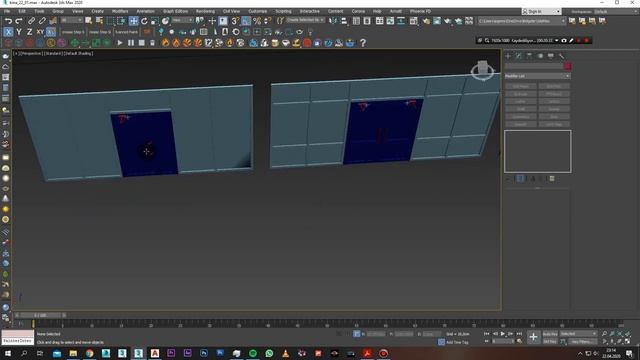Open the key mode Selected dropdown
Image resolution: width=640 pixels, height=360 pixels.
(578, 334)
